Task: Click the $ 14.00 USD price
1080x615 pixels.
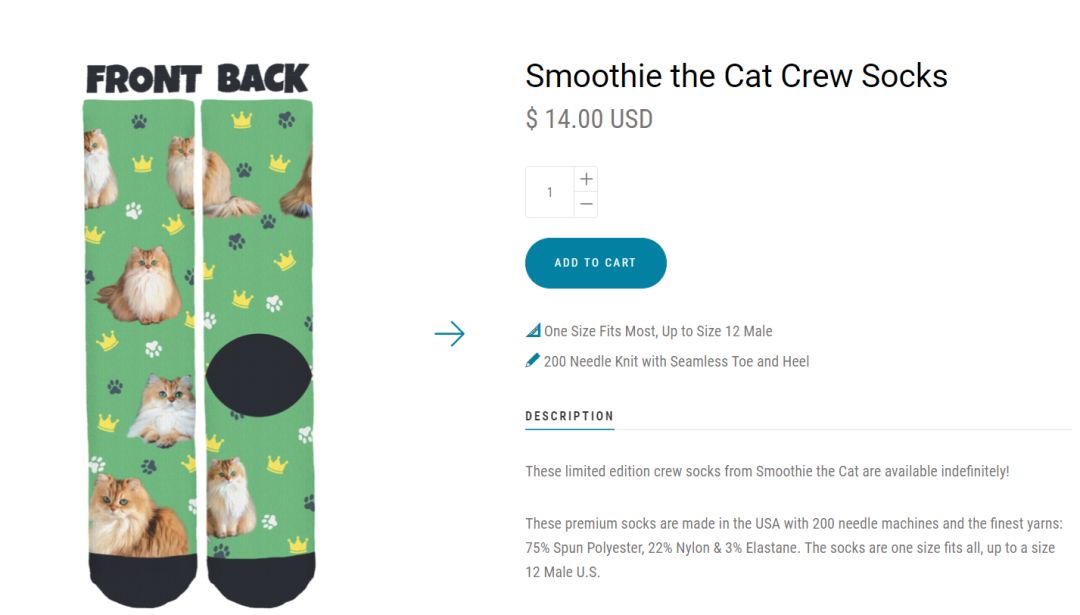Action: [x=589, y=120]
